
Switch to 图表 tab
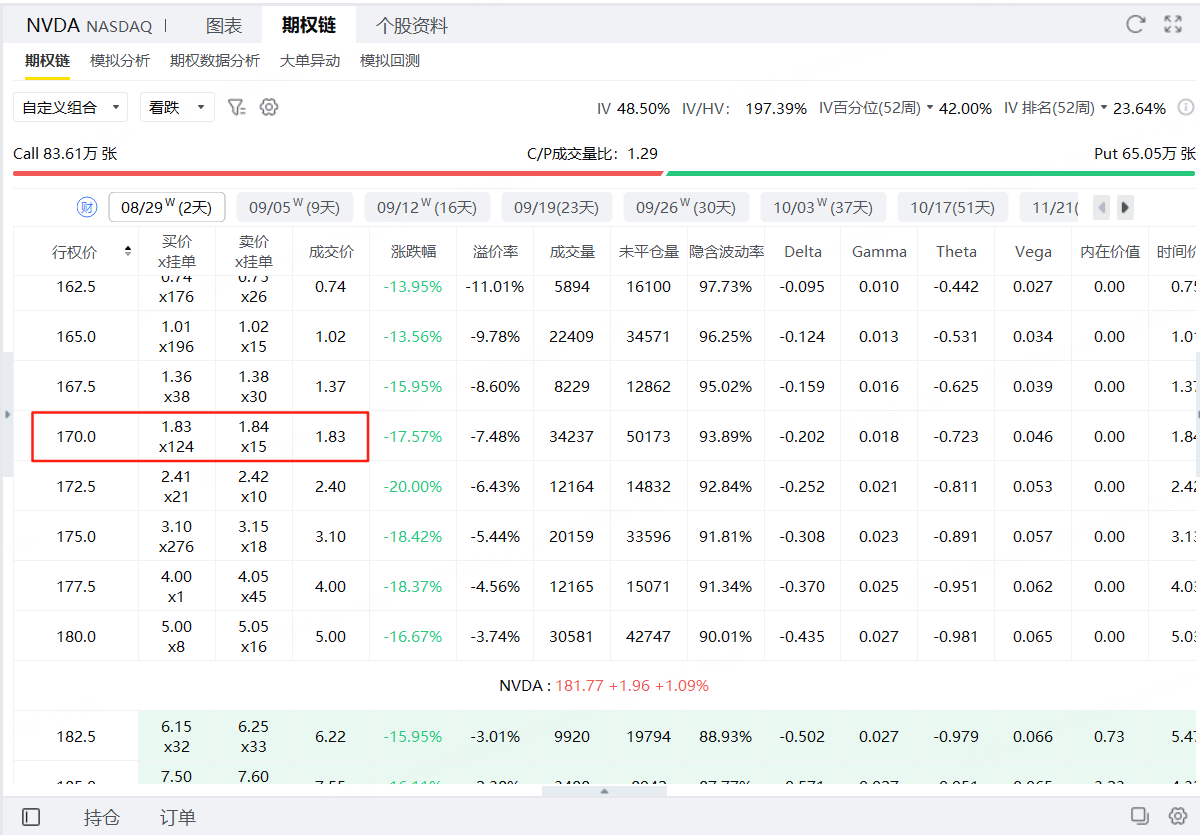(224, 26)
